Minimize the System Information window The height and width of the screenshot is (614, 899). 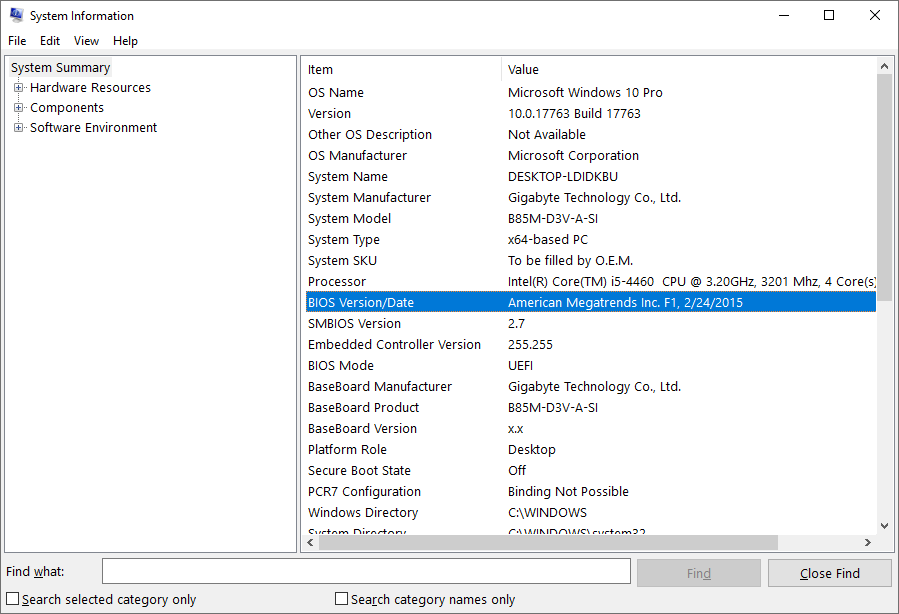(784, 15)
